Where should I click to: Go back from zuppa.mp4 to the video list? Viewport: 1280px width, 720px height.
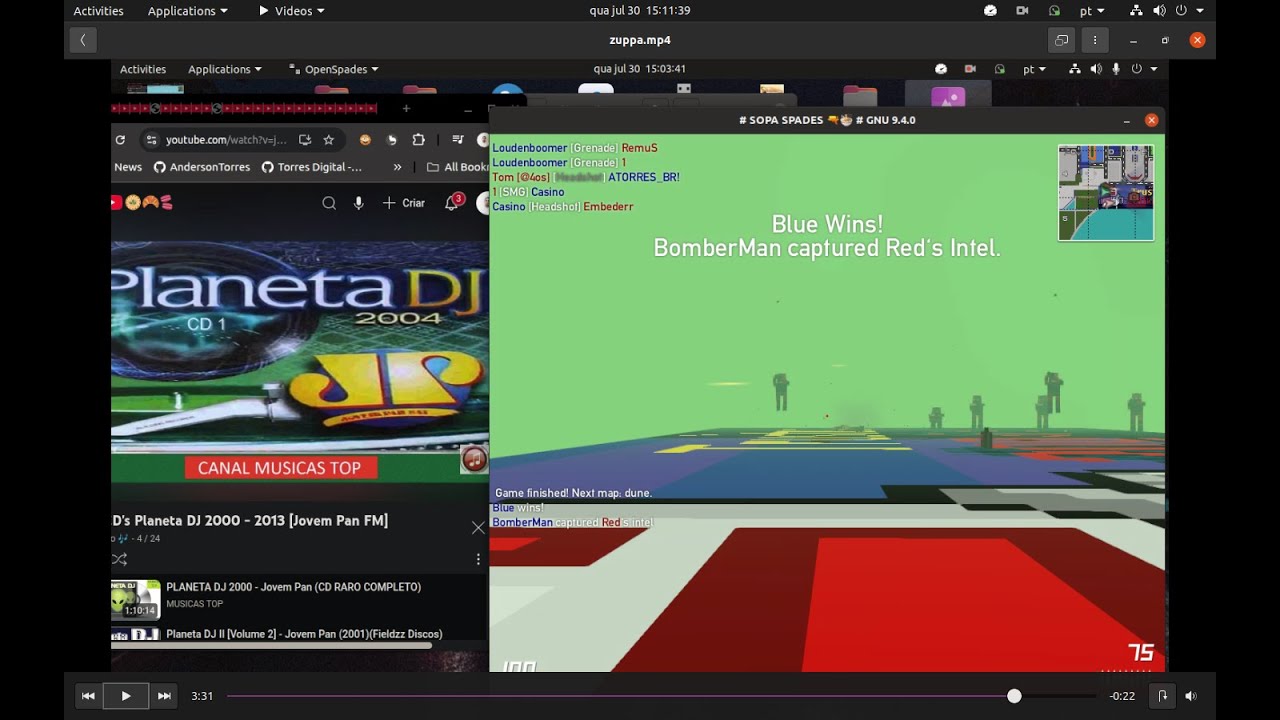coord(83,40)
